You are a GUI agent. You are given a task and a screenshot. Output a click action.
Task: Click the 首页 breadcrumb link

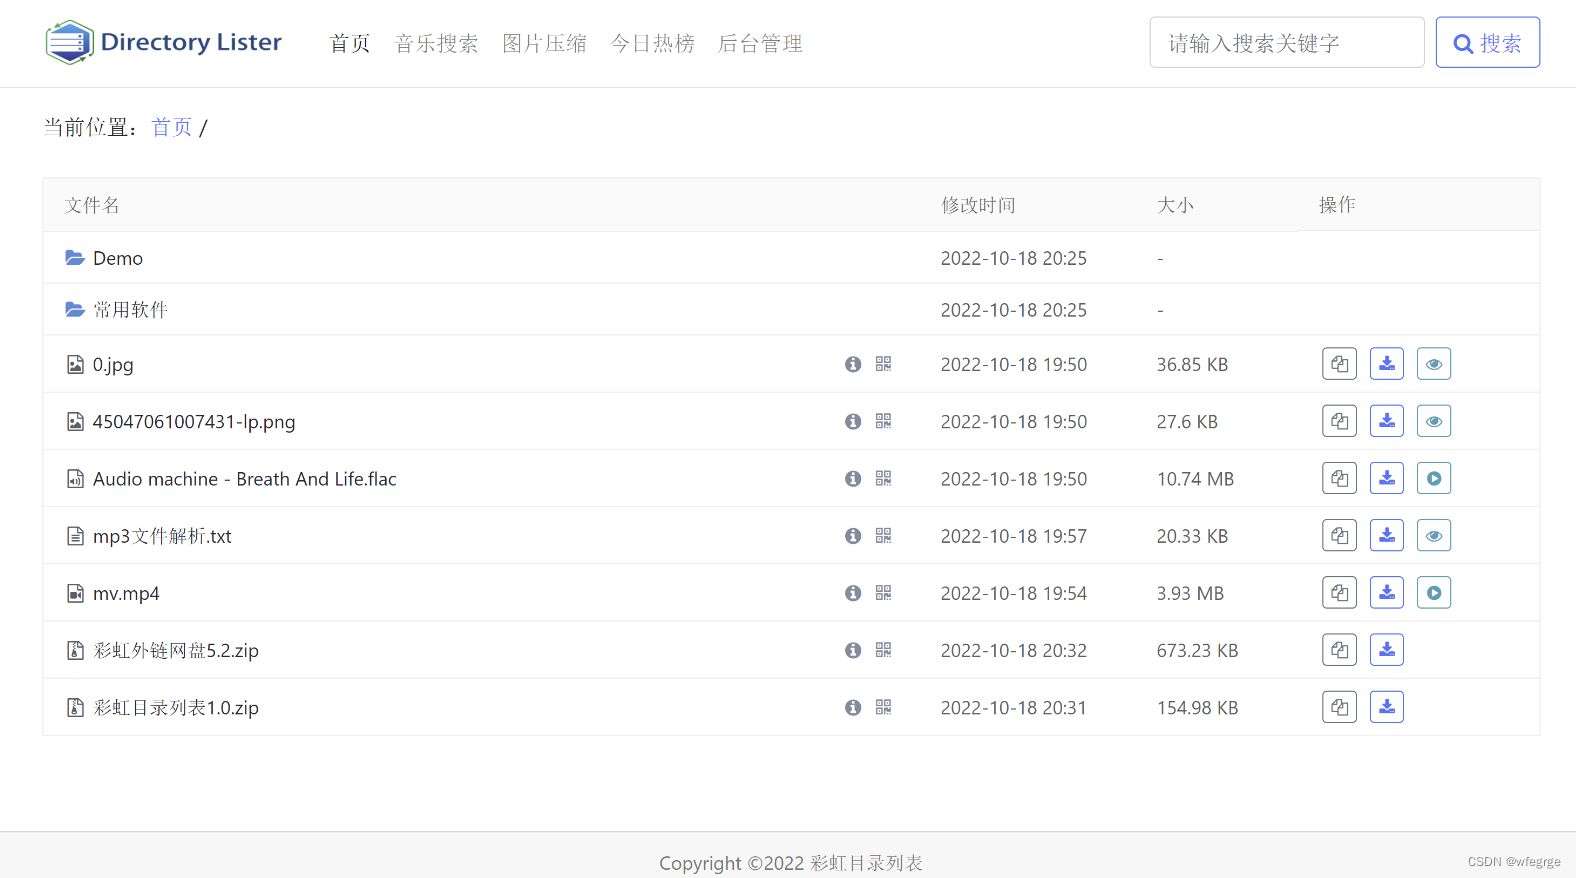pyautogui.click(x=171, y=127)
